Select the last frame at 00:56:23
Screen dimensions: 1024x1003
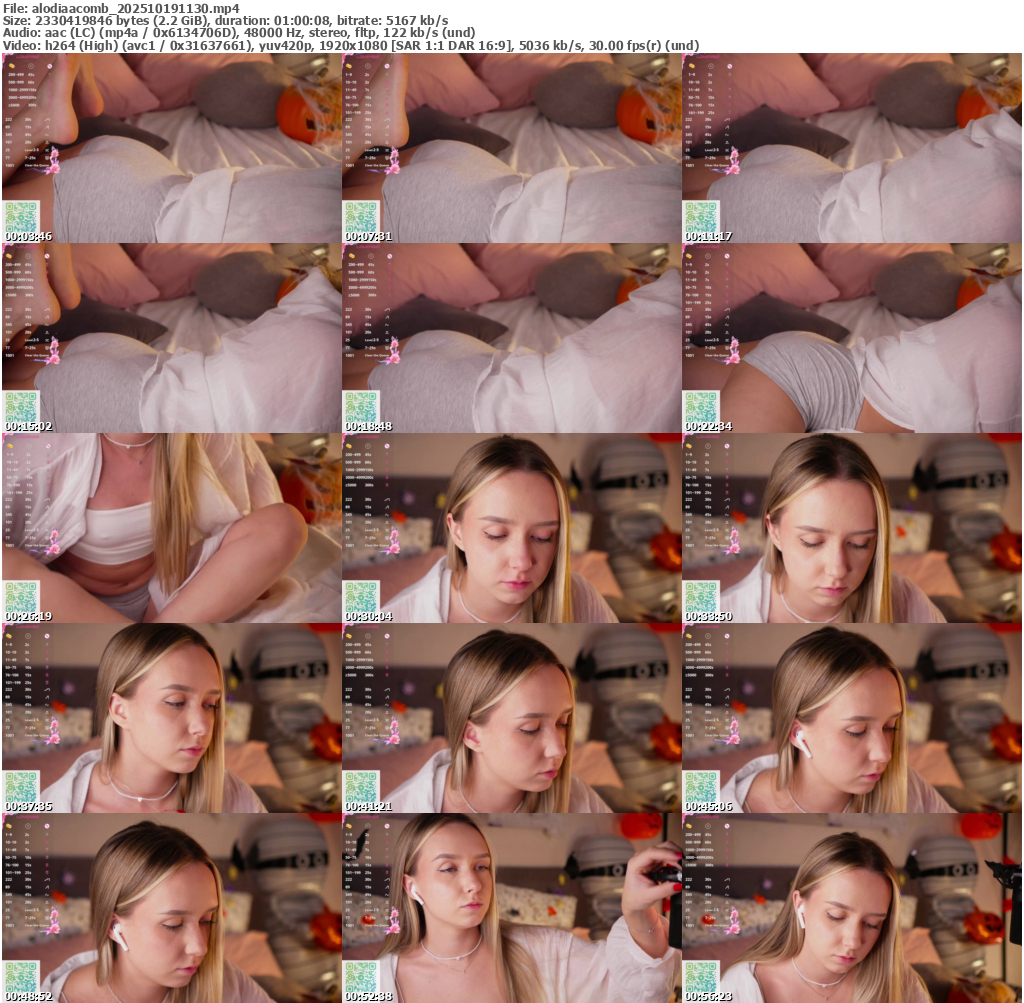coord(852,908)
